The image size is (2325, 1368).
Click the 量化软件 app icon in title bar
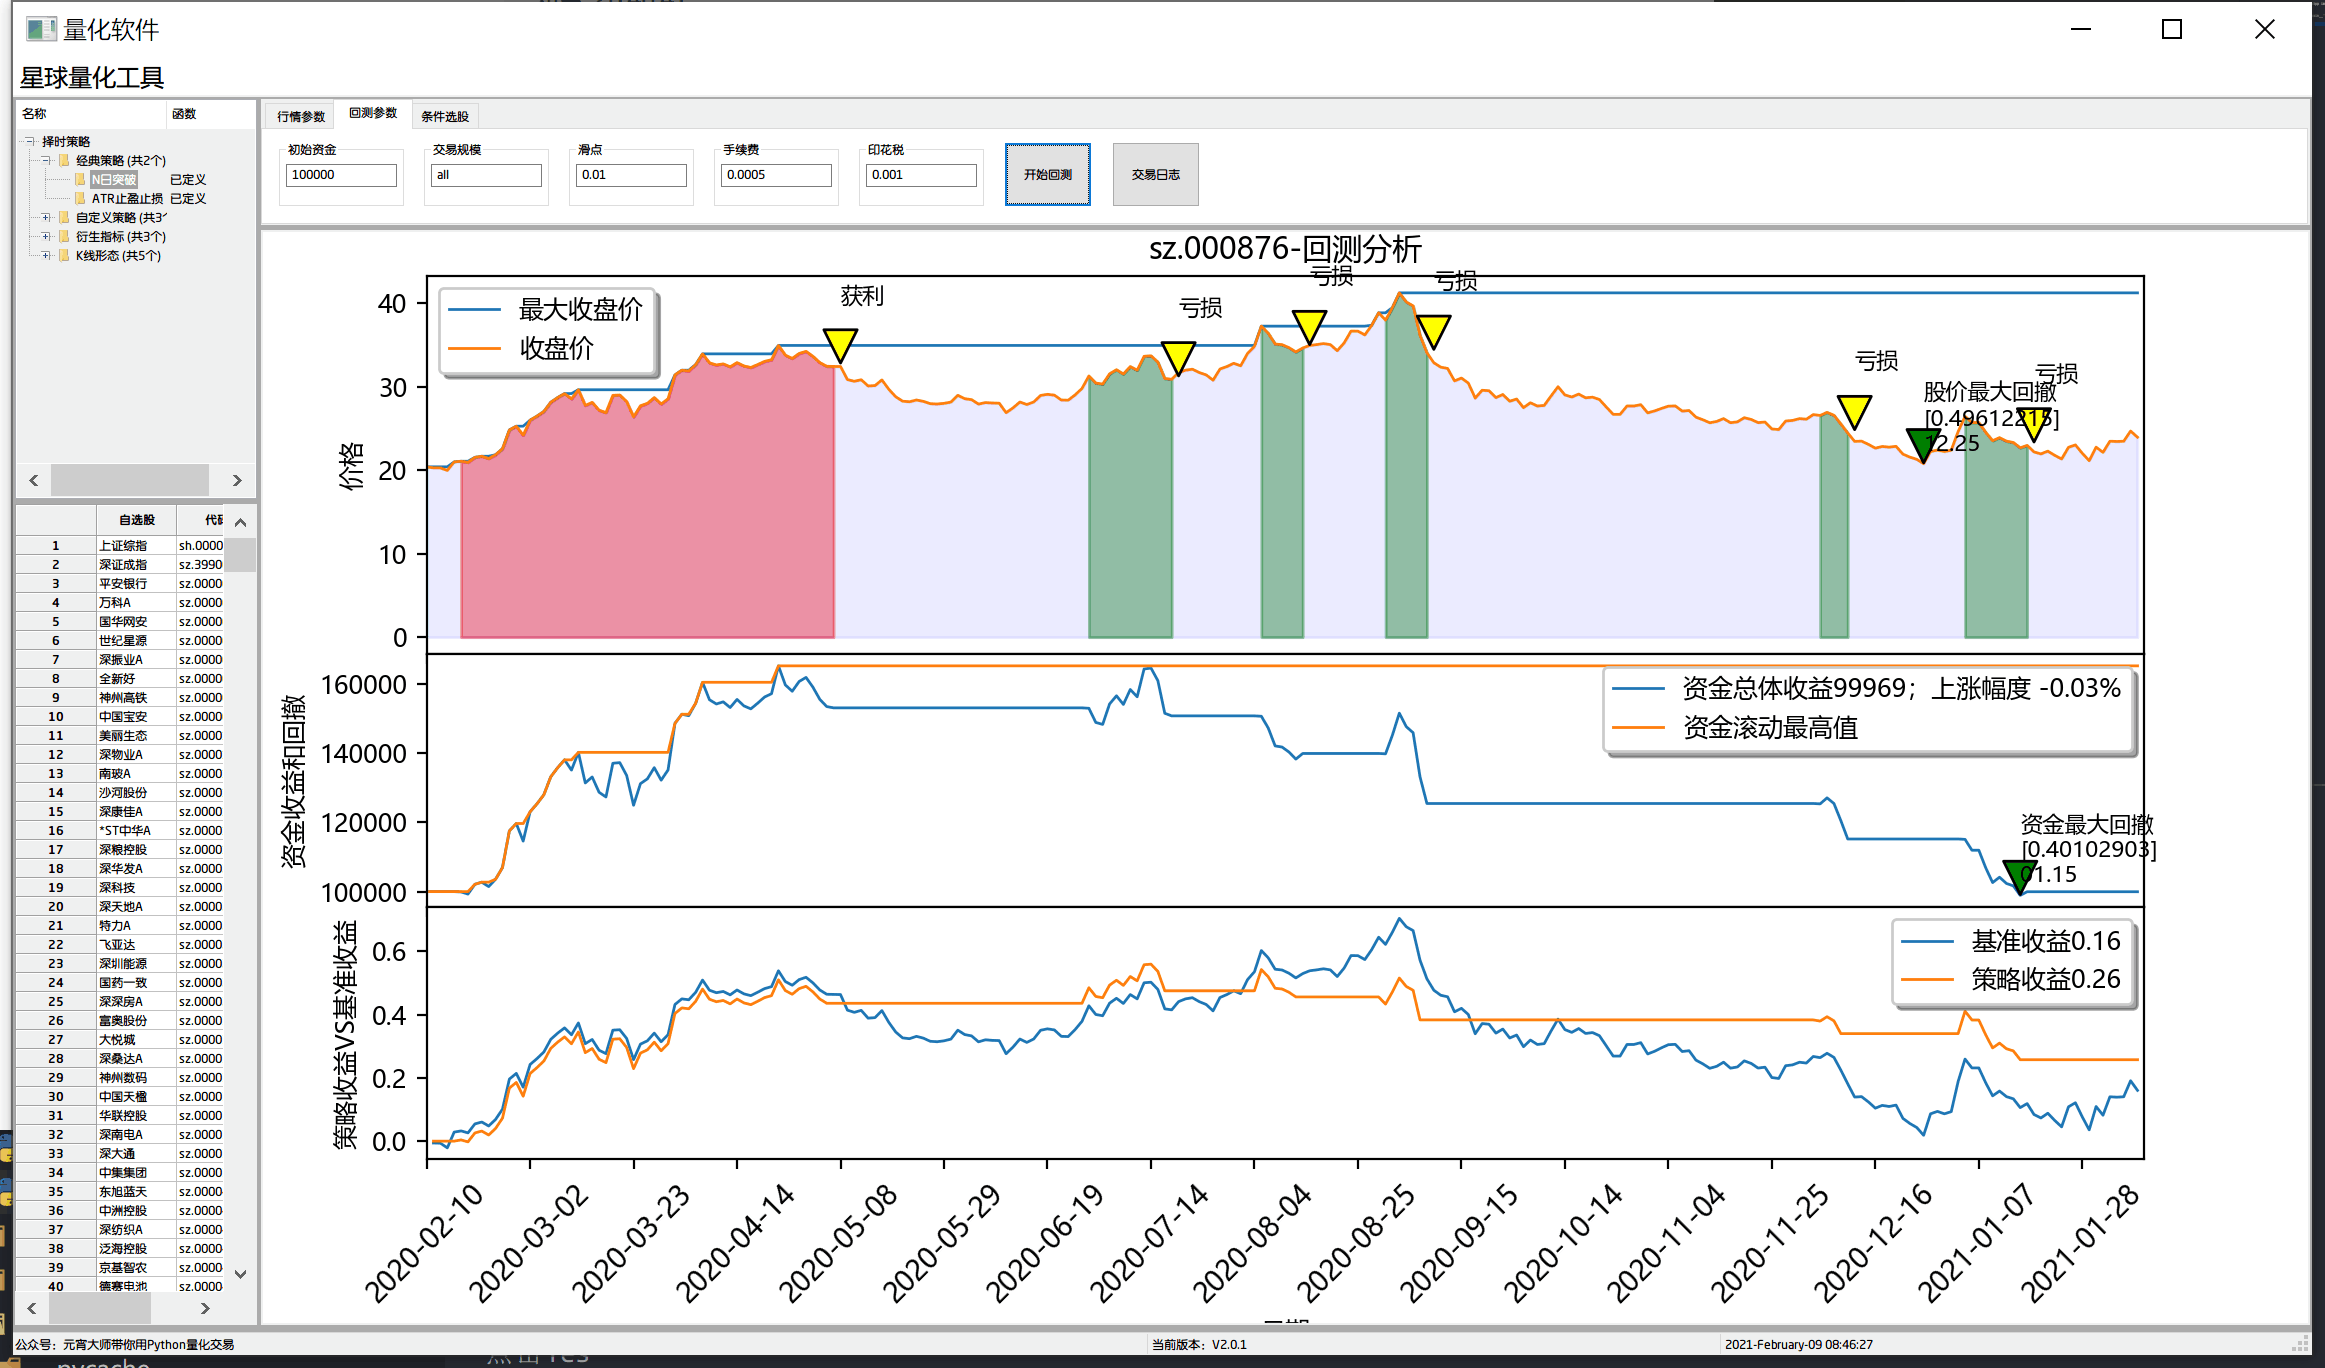point(40,29)
